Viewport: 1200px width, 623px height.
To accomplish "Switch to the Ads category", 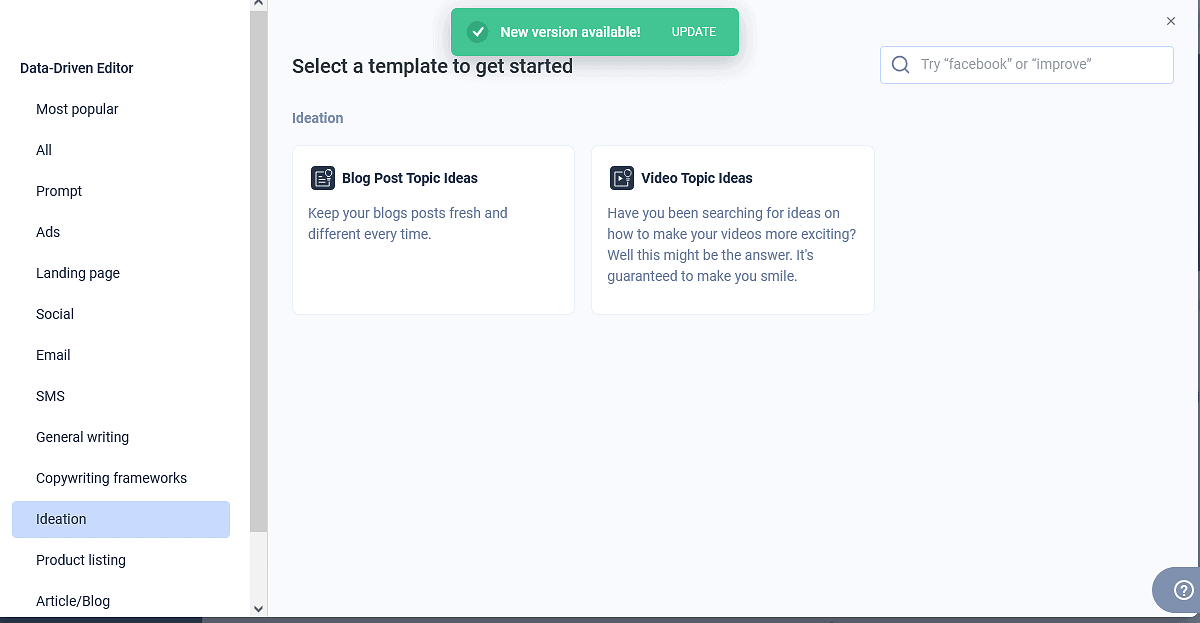I will pos(48,232).
